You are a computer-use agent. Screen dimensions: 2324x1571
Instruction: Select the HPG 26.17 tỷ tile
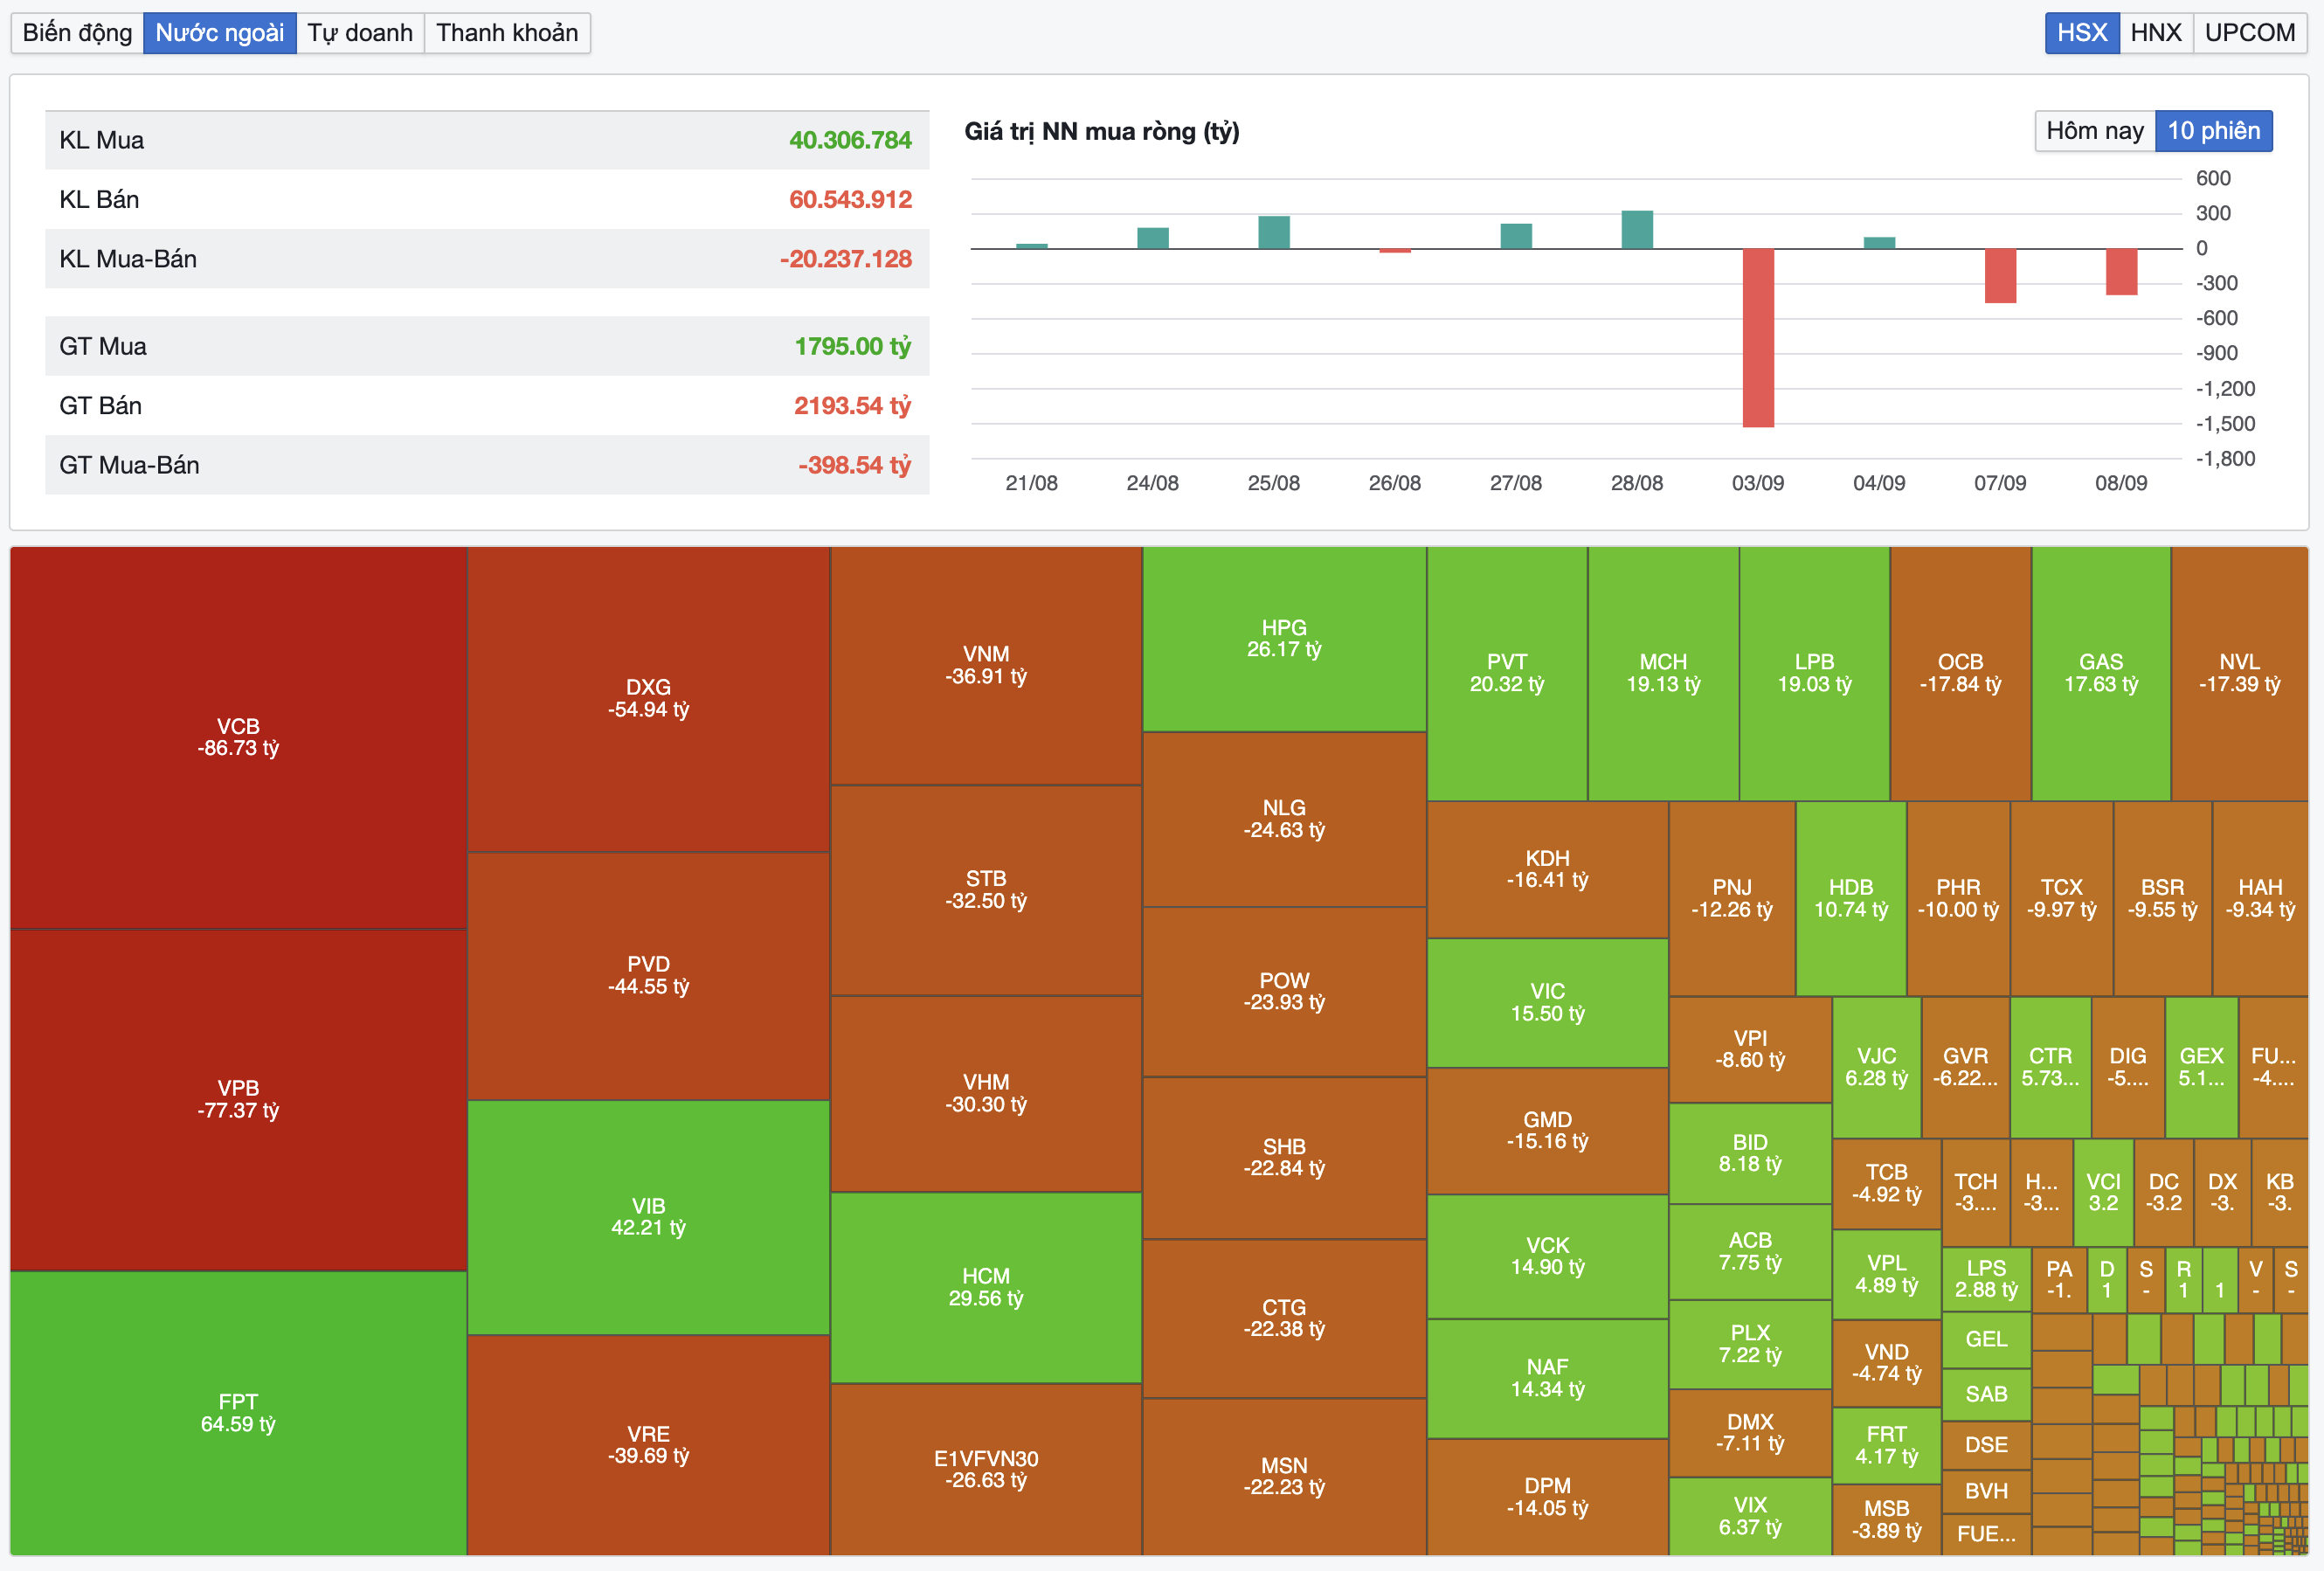pyautogui.click(x=1284, y=639)
